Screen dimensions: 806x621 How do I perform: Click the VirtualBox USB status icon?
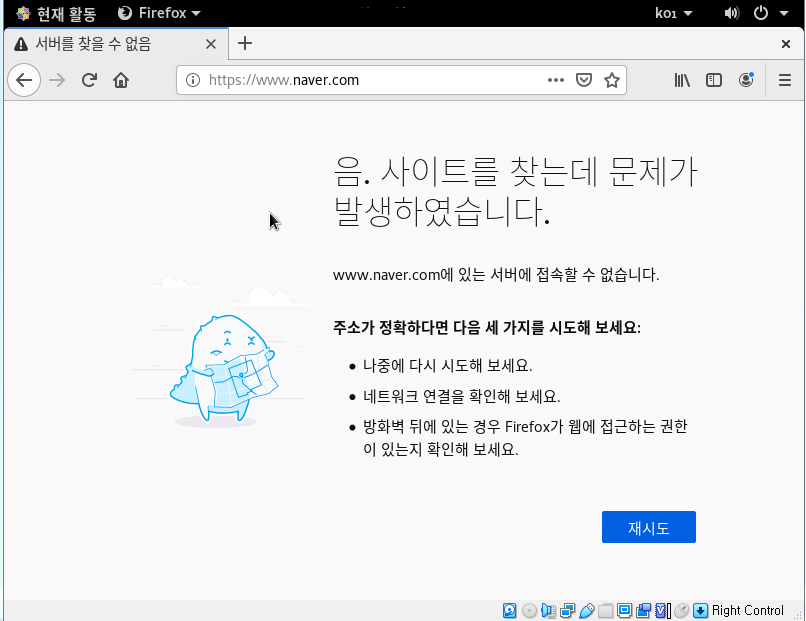(587, 610)
